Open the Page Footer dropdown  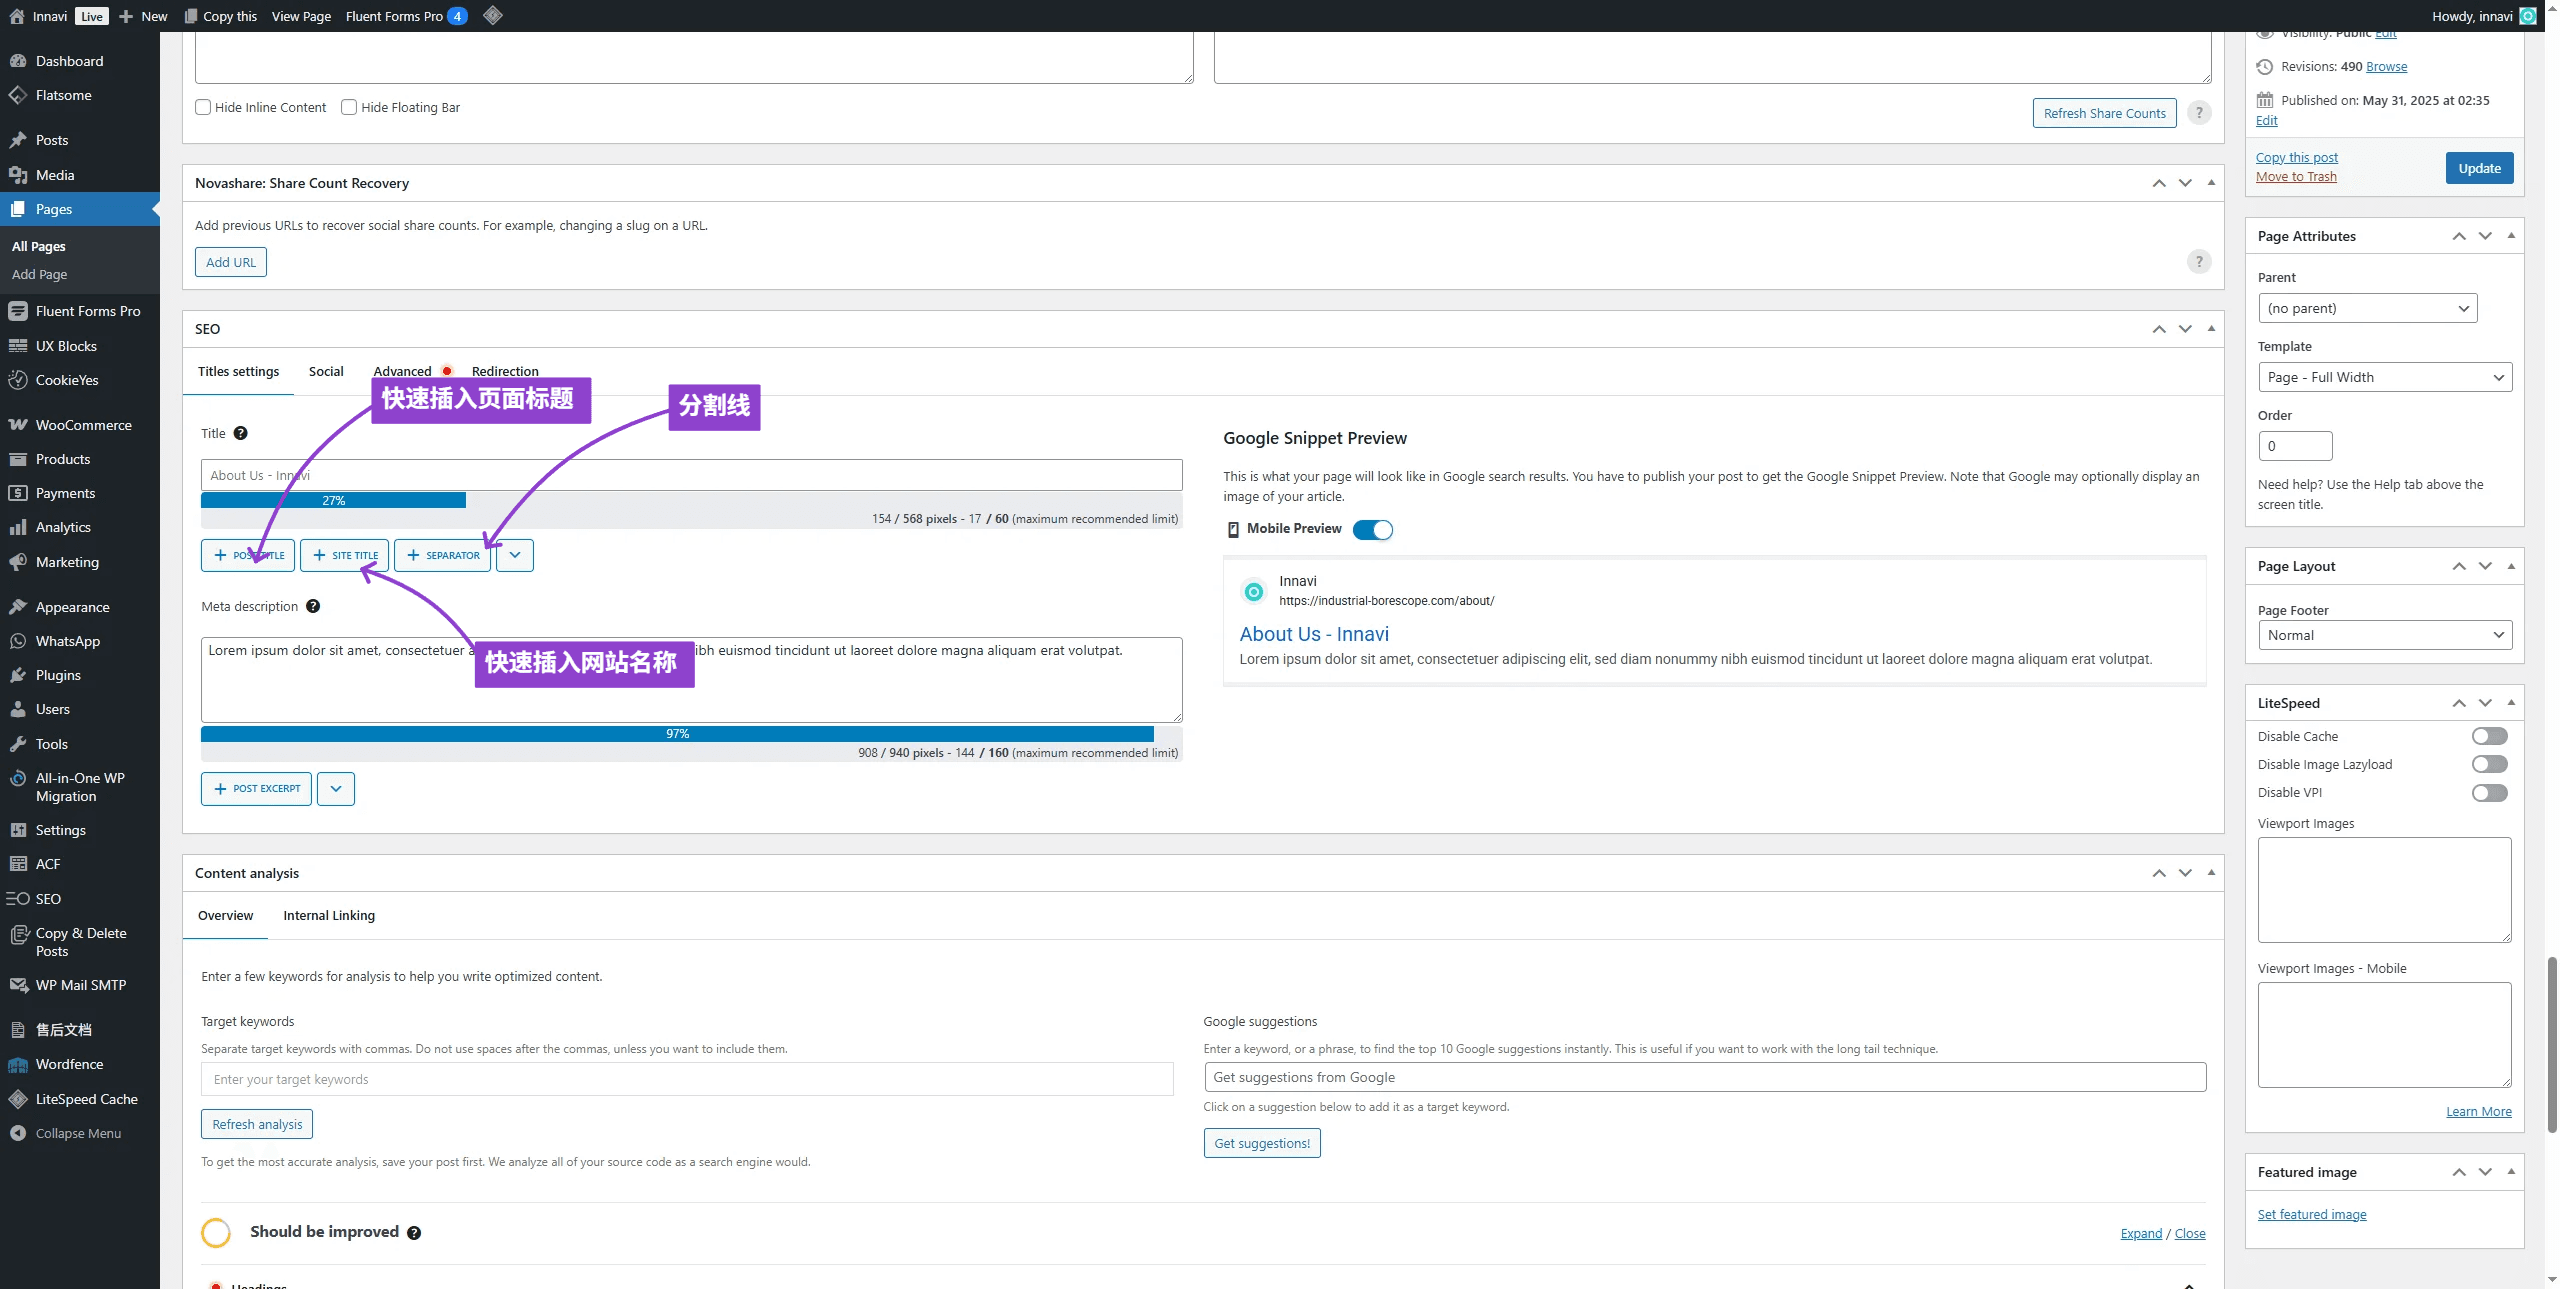[x=2384, y=635]
